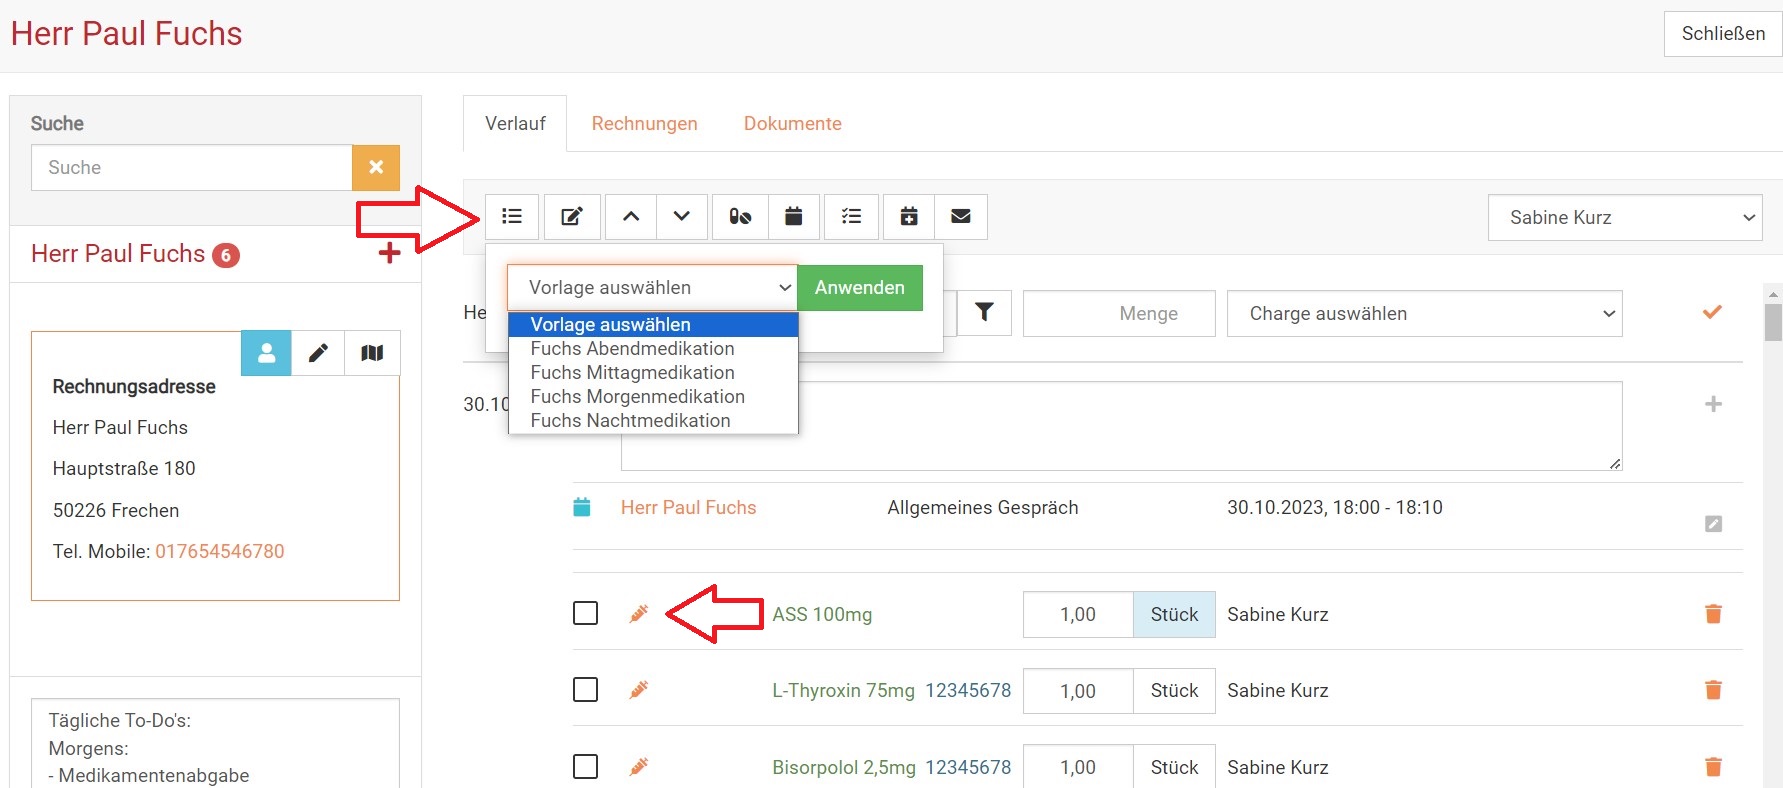Delete the ASS 100mg entry via trash icon

tap(1713, 614)
